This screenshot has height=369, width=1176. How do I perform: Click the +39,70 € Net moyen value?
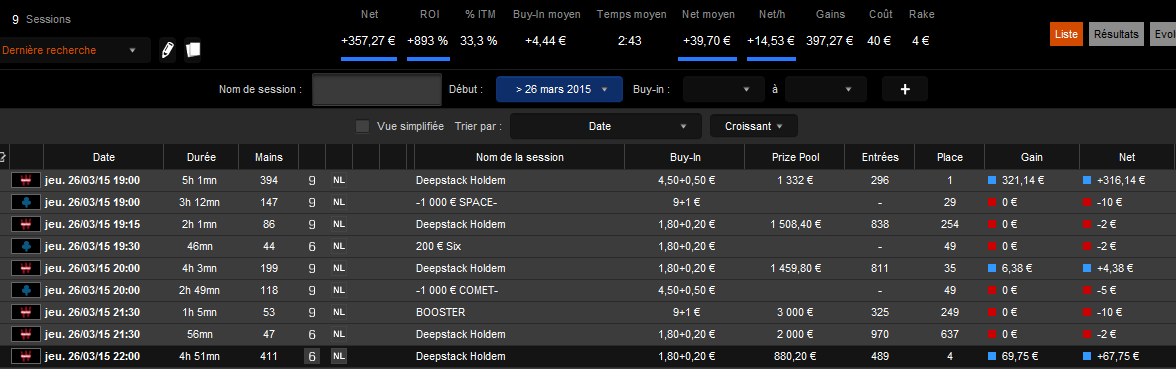pyautogui.click(x=707, y=41)
